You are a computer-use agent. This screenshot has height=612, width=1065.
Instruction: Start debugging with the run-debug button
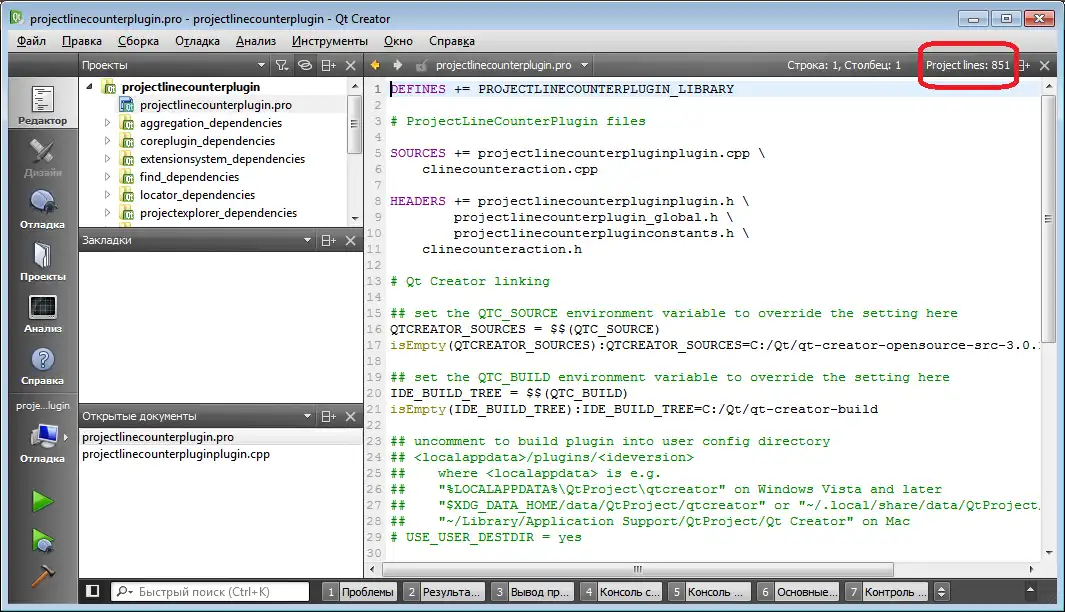pyautogui.click(x=42, y=541)
